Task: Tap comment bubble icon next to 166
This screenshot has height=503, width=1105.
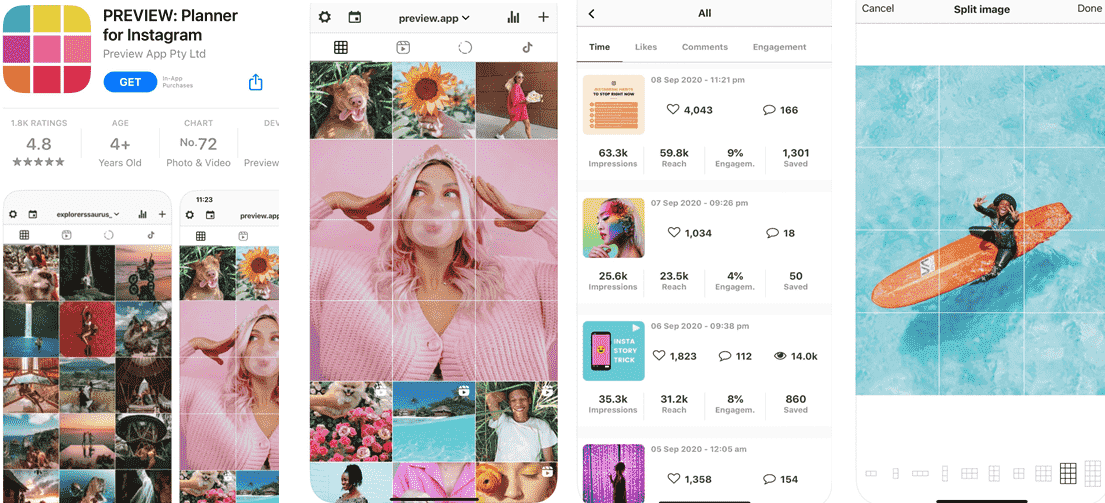Action: click(769, 110)
